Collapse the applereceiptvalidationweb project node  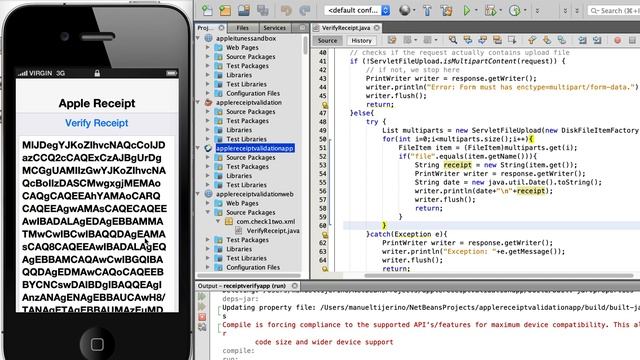click(198, 194)
